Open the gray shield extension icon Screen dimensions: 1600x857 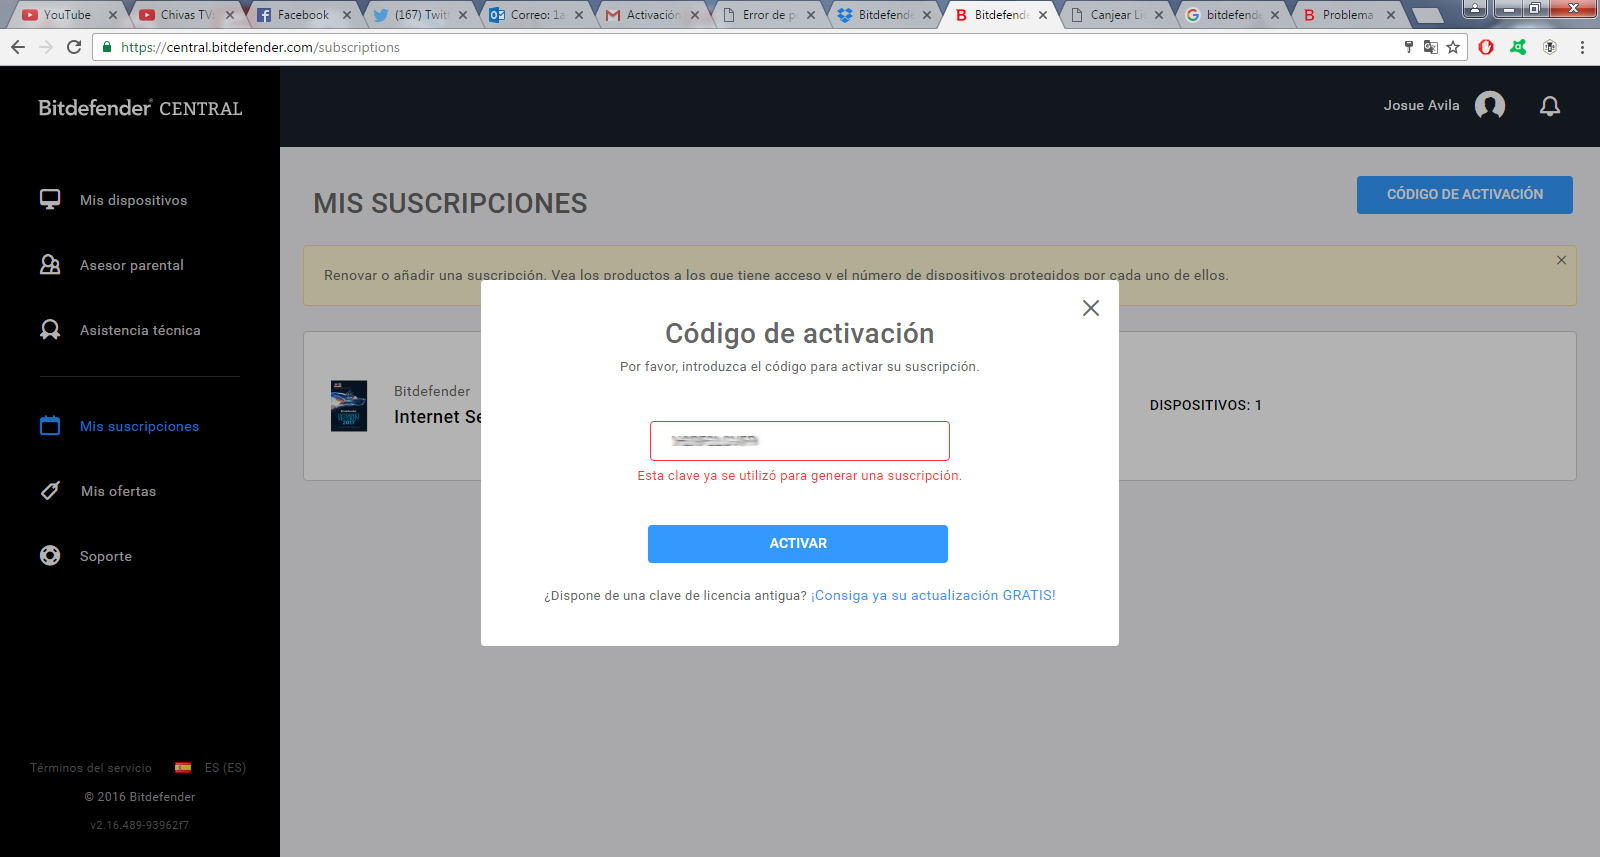click(x=1550, y=47)
